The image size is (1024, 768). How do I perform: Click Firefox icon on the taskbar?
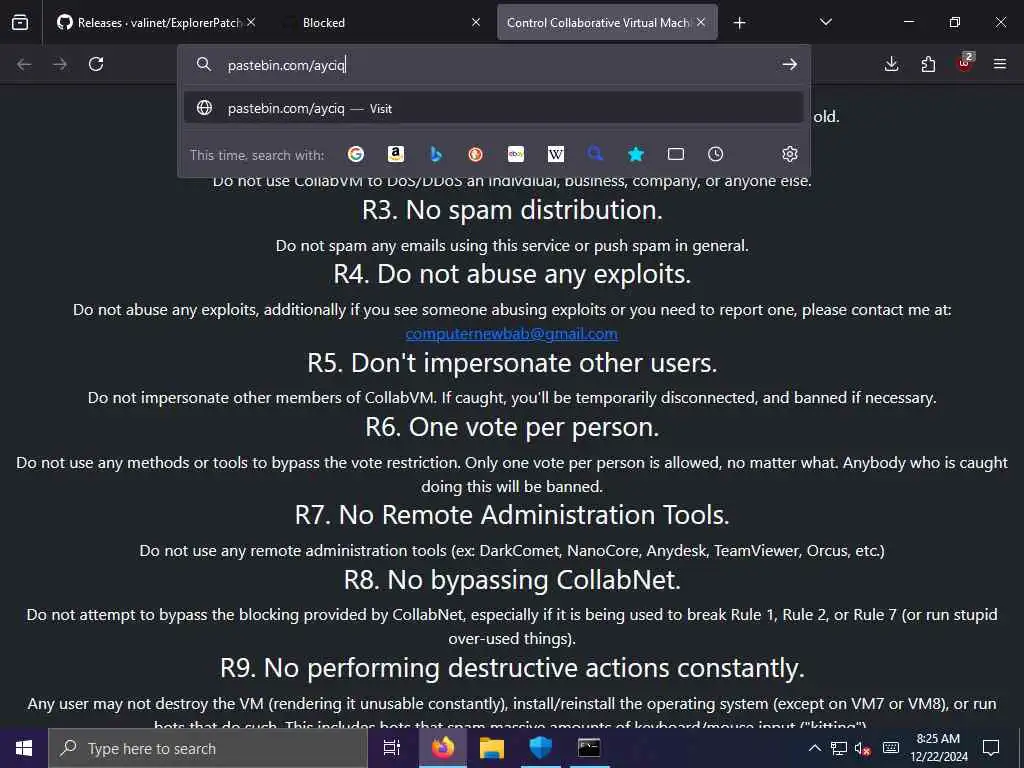point(442,748)
